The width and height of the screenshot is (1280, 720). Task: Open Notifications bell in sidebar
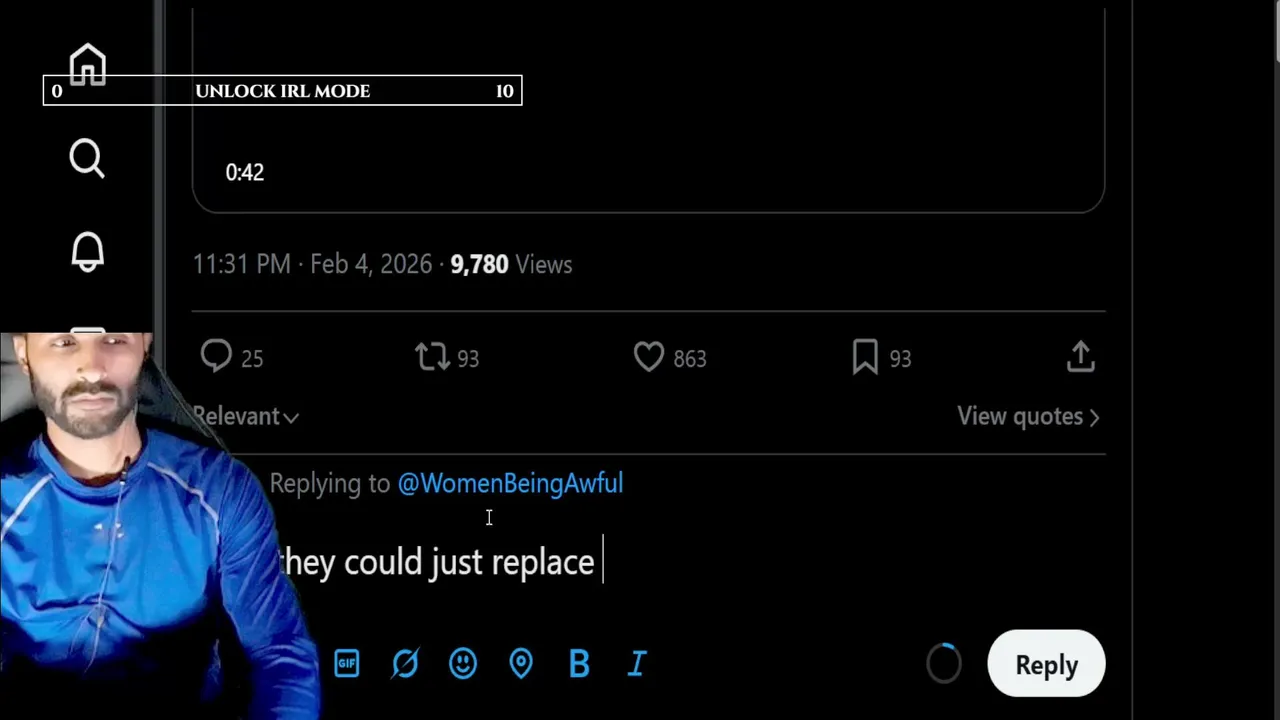tap(87, 251)
